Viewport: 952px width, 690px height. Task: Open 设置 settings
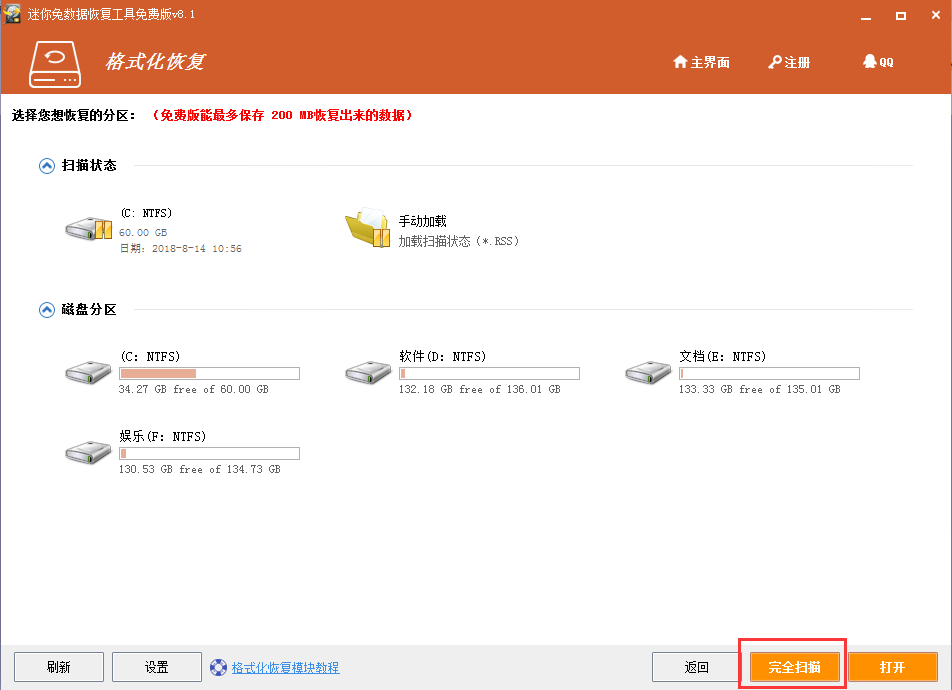tap(156, 666)
